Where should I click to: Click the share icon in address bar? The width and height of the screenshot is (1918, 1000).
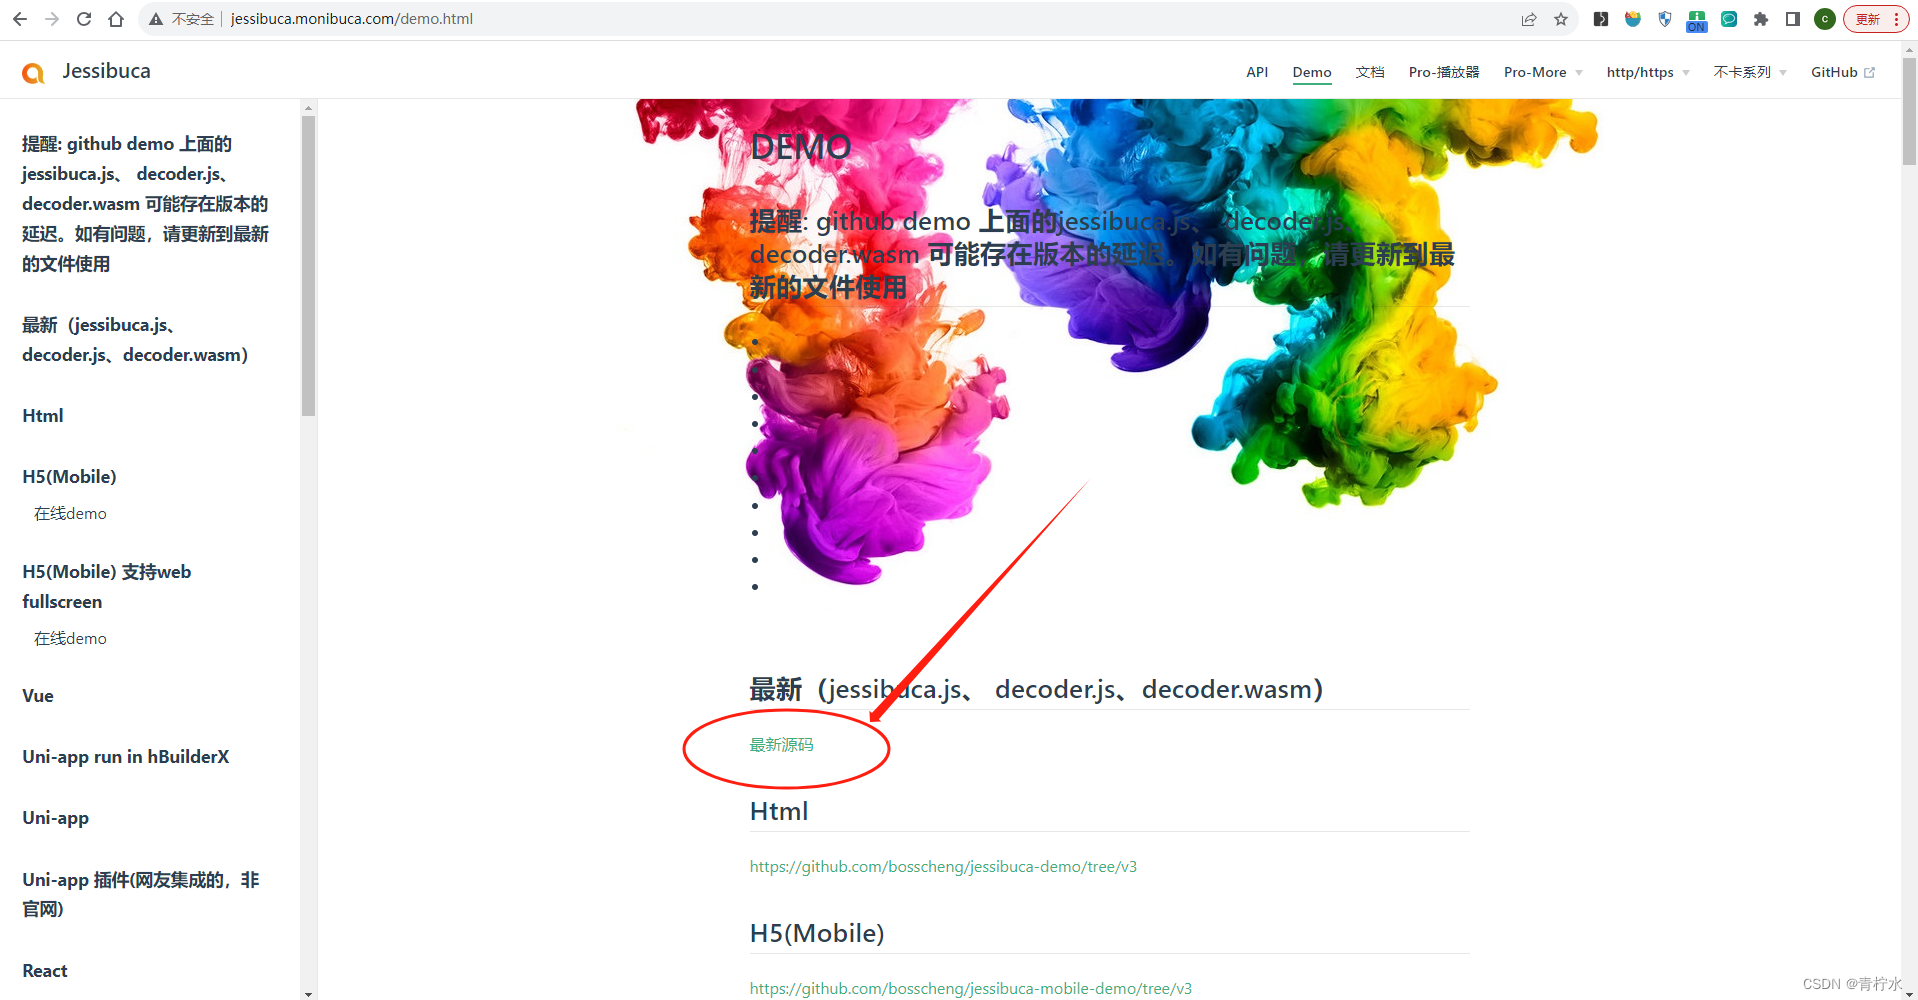[1528, 18]
